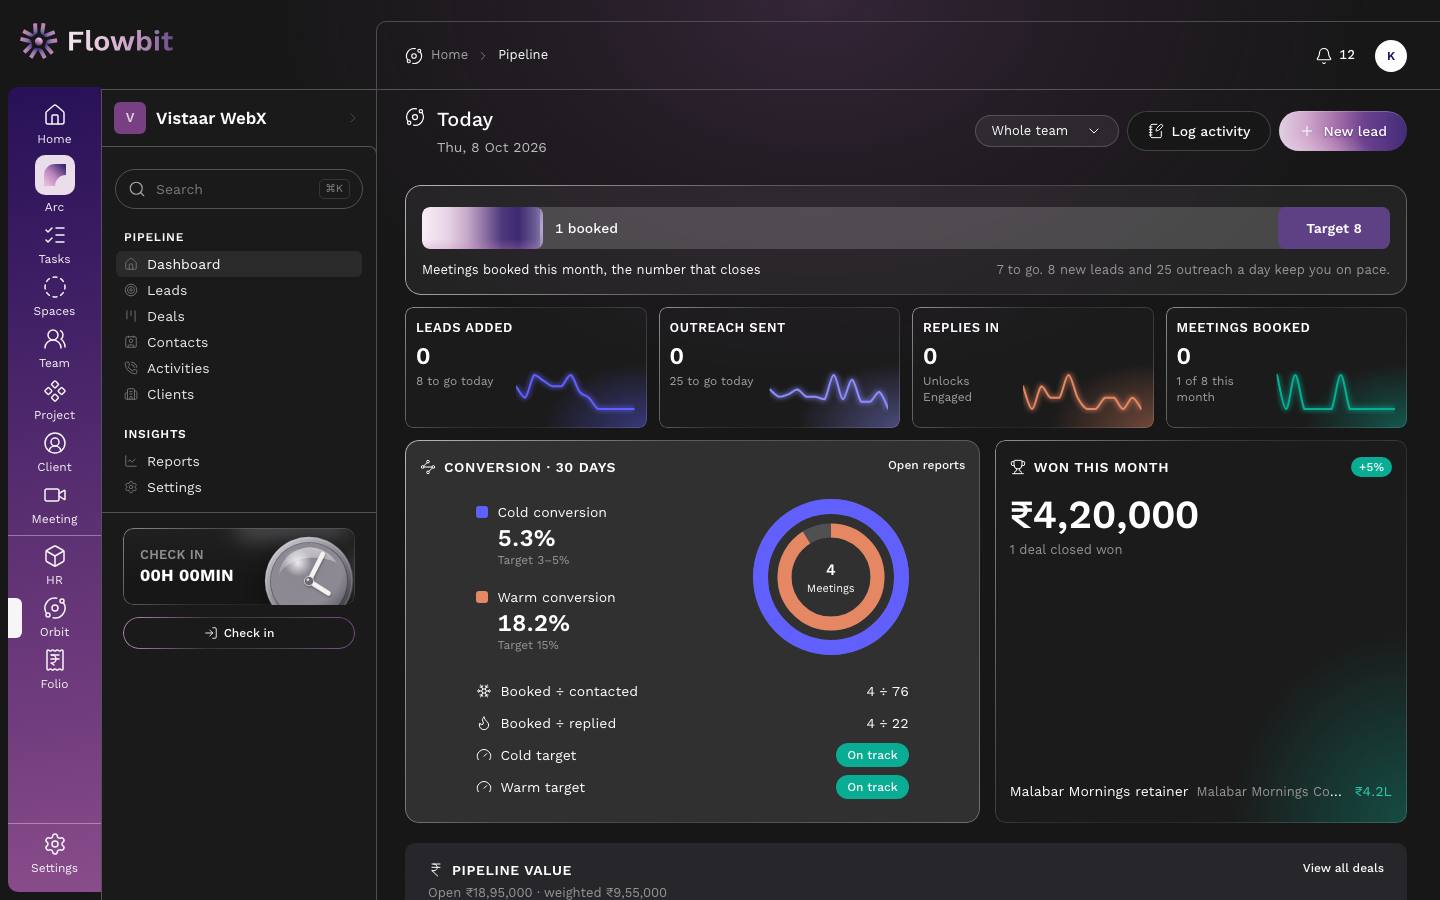Click the Check in button
The width and height of the screenshot is (1440, 900).
tap(239, 633)
